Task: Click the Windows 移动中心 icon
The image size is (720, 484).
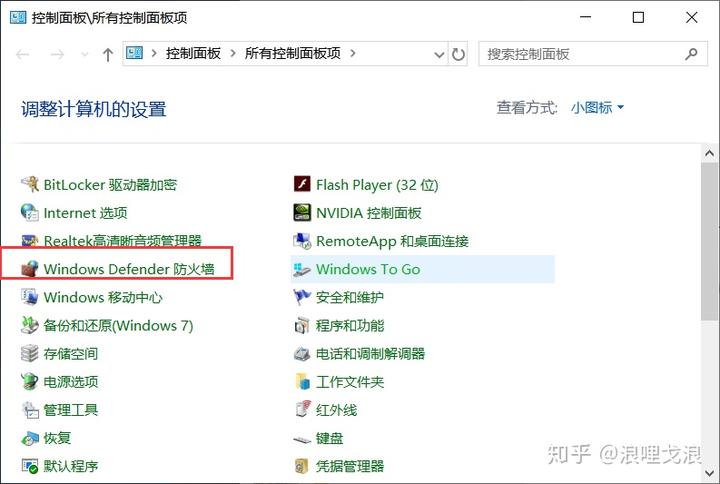Action: coord(30,297)
